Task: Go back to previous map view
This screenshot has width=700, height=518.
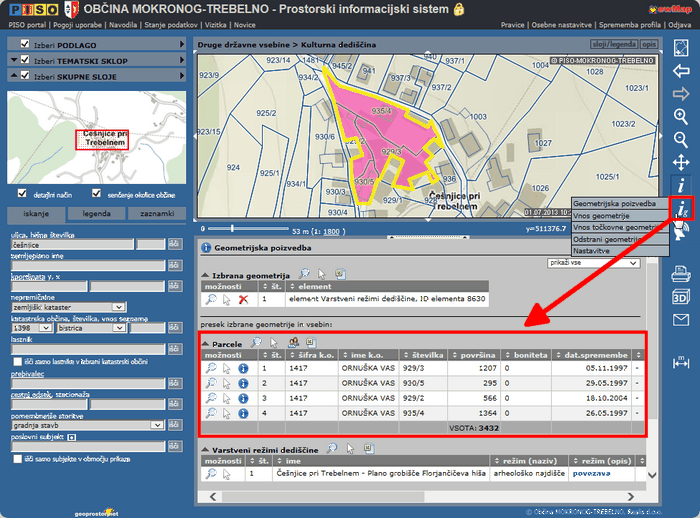Action: tap(681, 71)
